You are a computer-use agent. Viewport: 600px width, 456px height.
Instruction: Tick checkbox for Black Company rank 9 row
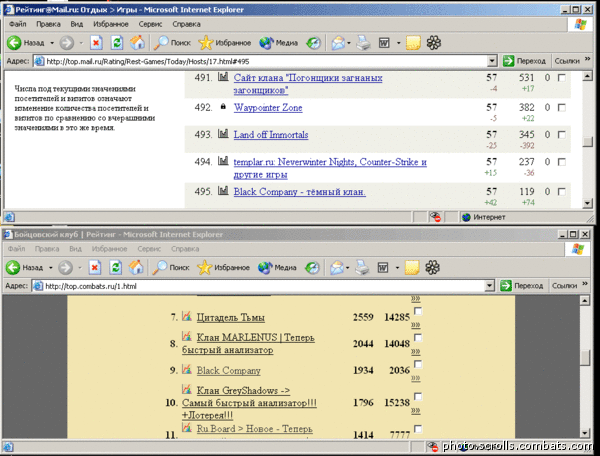click(418, 364)
